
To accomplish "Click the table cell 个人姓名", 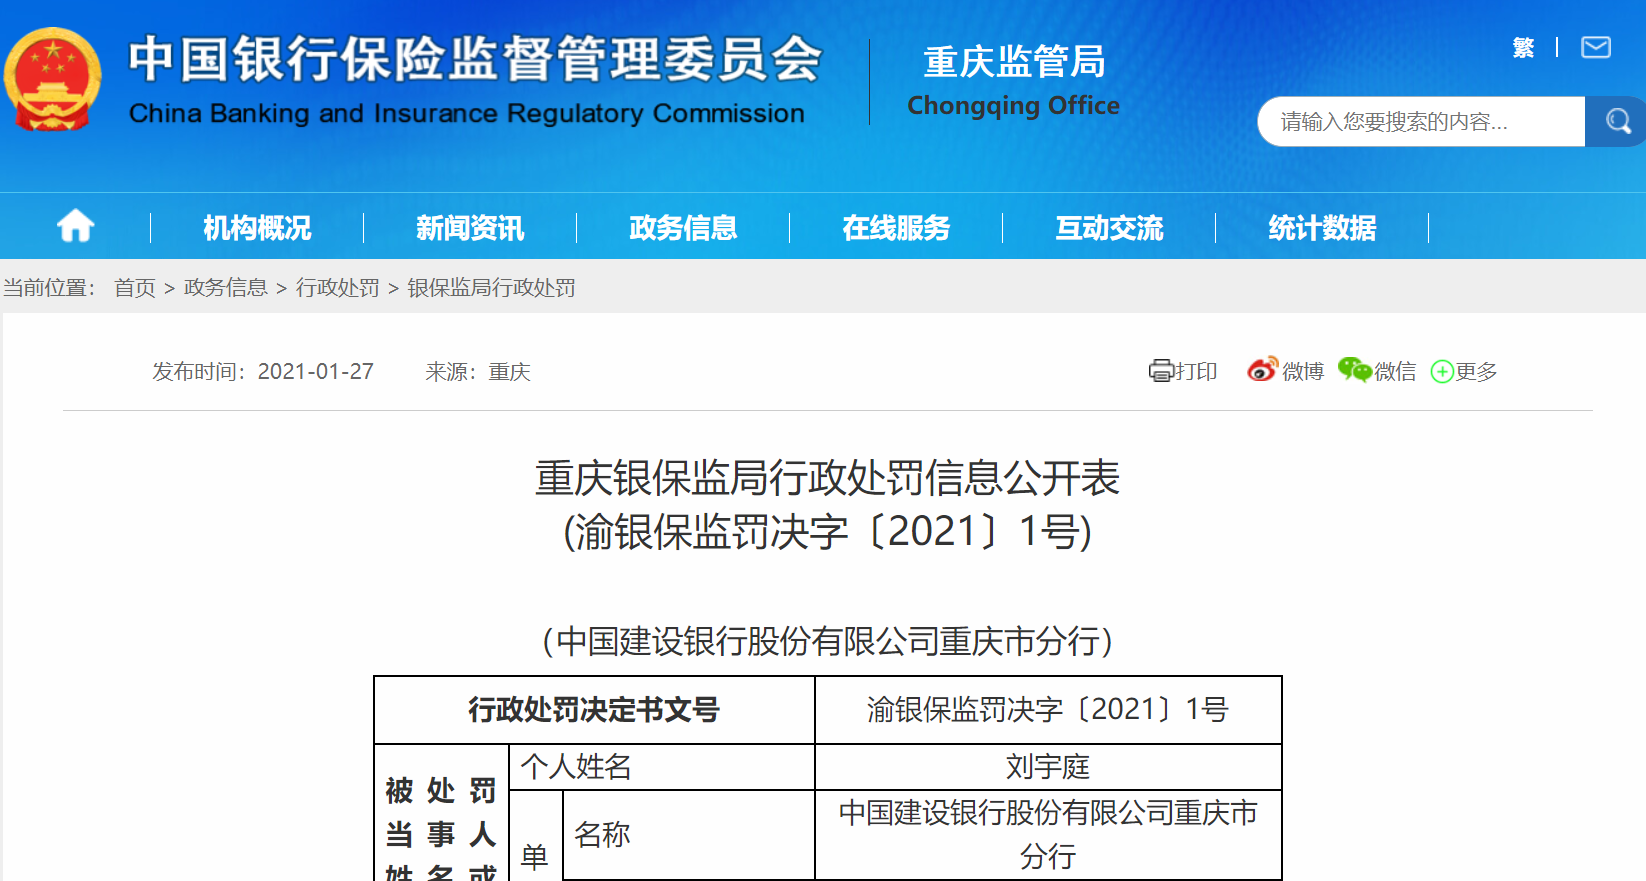I will pyautogui.click(x=661, y=767).
